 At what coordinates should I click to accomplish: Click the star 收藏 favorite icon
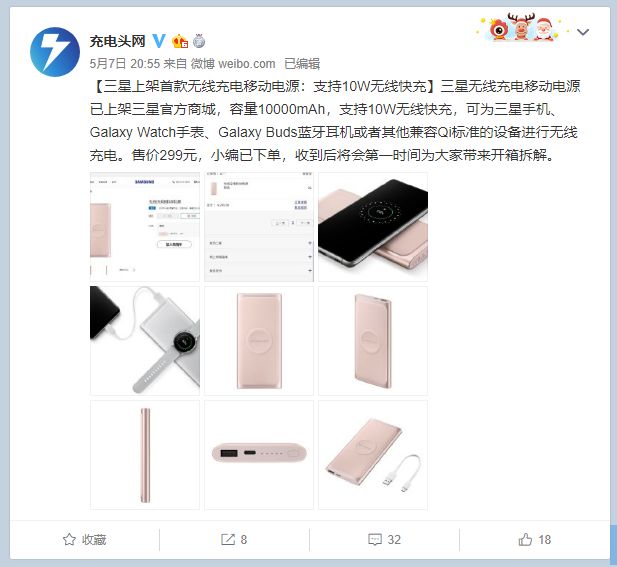[x=69, y=539]
